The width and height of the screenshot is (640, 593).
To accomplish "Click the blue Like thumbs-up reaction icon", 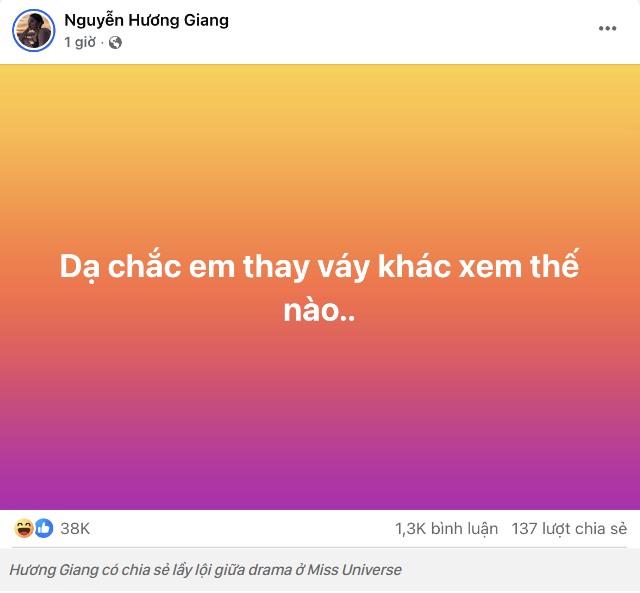I will click(43, 528).
